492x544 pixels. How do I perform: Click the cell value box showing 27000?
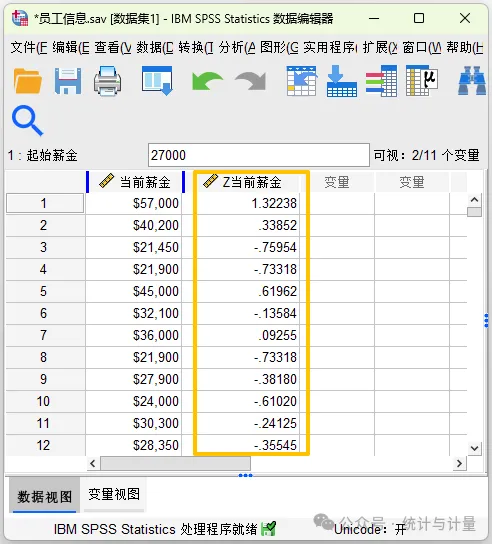(x=258, y=155)
